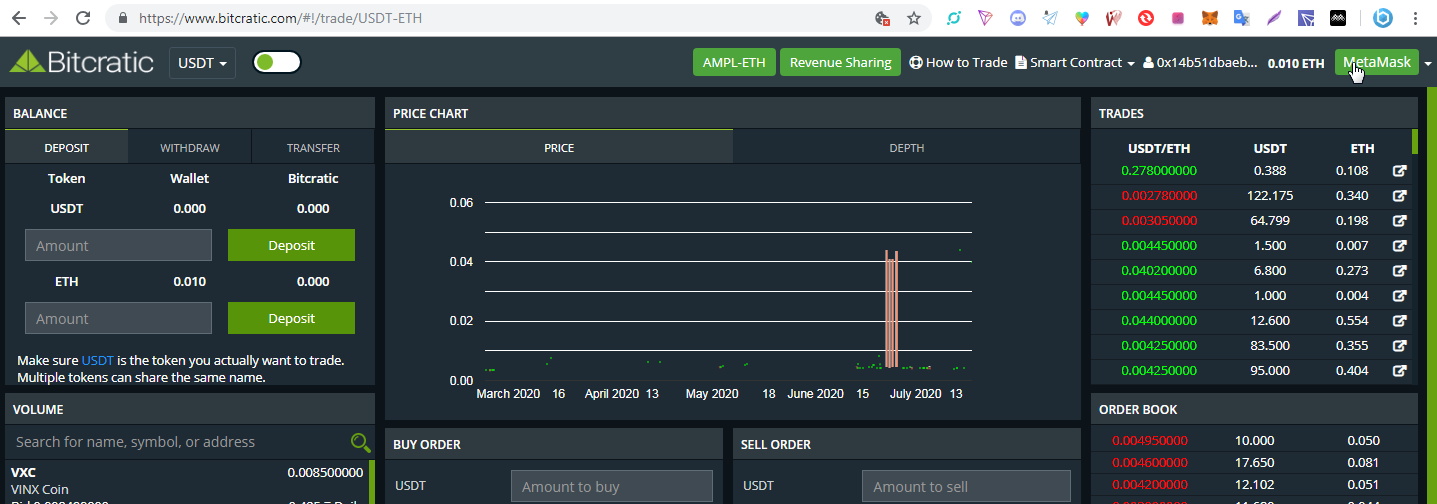View site security lock info

coord(123,18)
